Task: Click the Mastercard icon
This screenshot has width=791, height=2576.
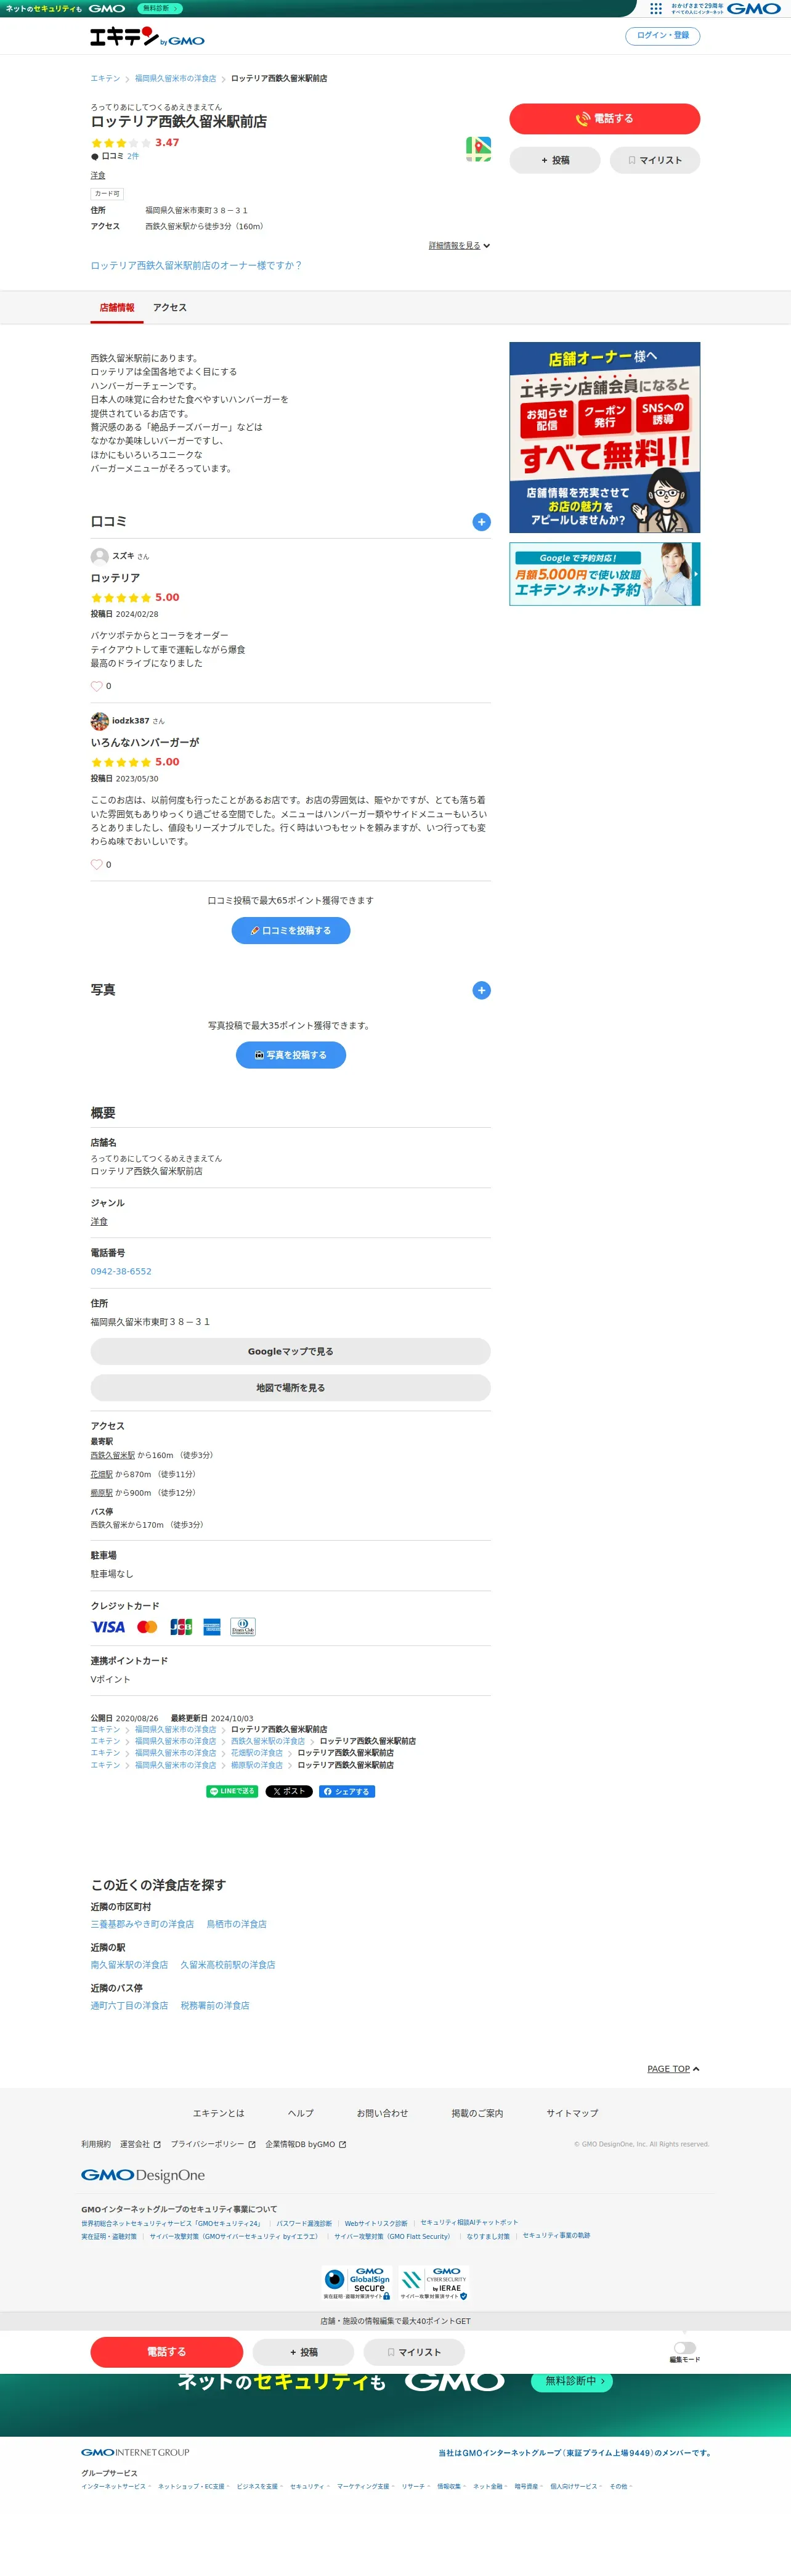Action: 147,1627
